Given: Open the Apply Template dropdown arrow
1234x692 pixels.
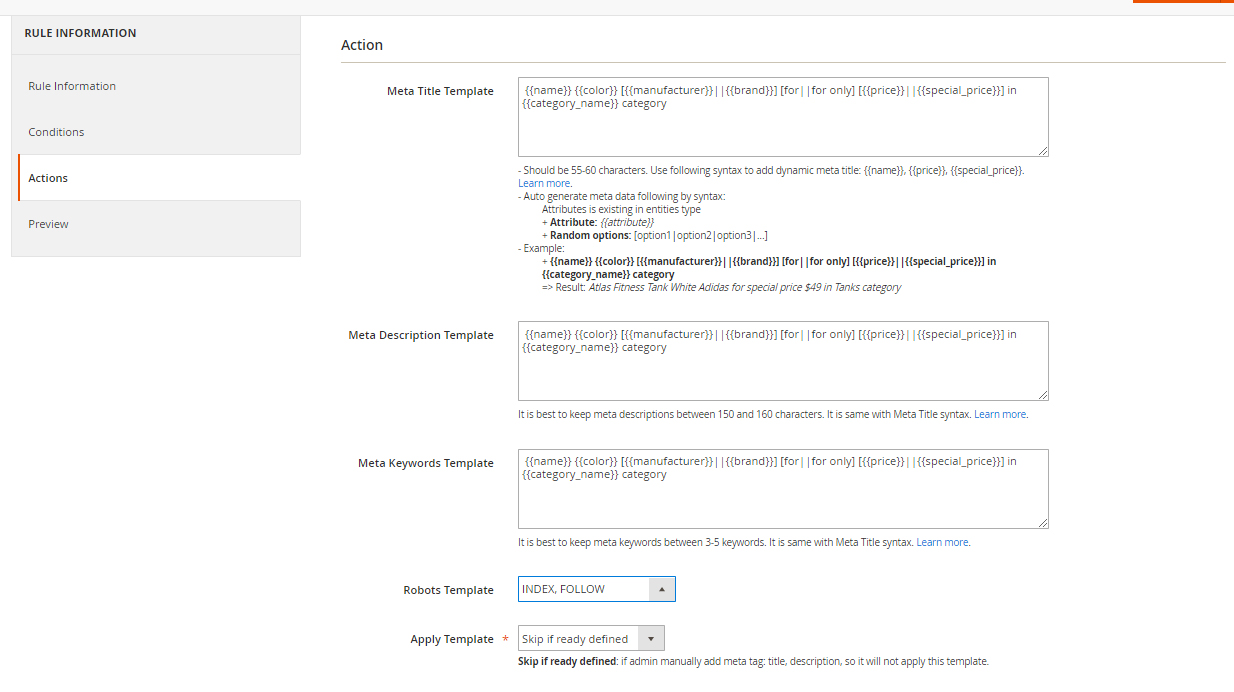Looking at the screenshot, I should (x=651, y=639).
